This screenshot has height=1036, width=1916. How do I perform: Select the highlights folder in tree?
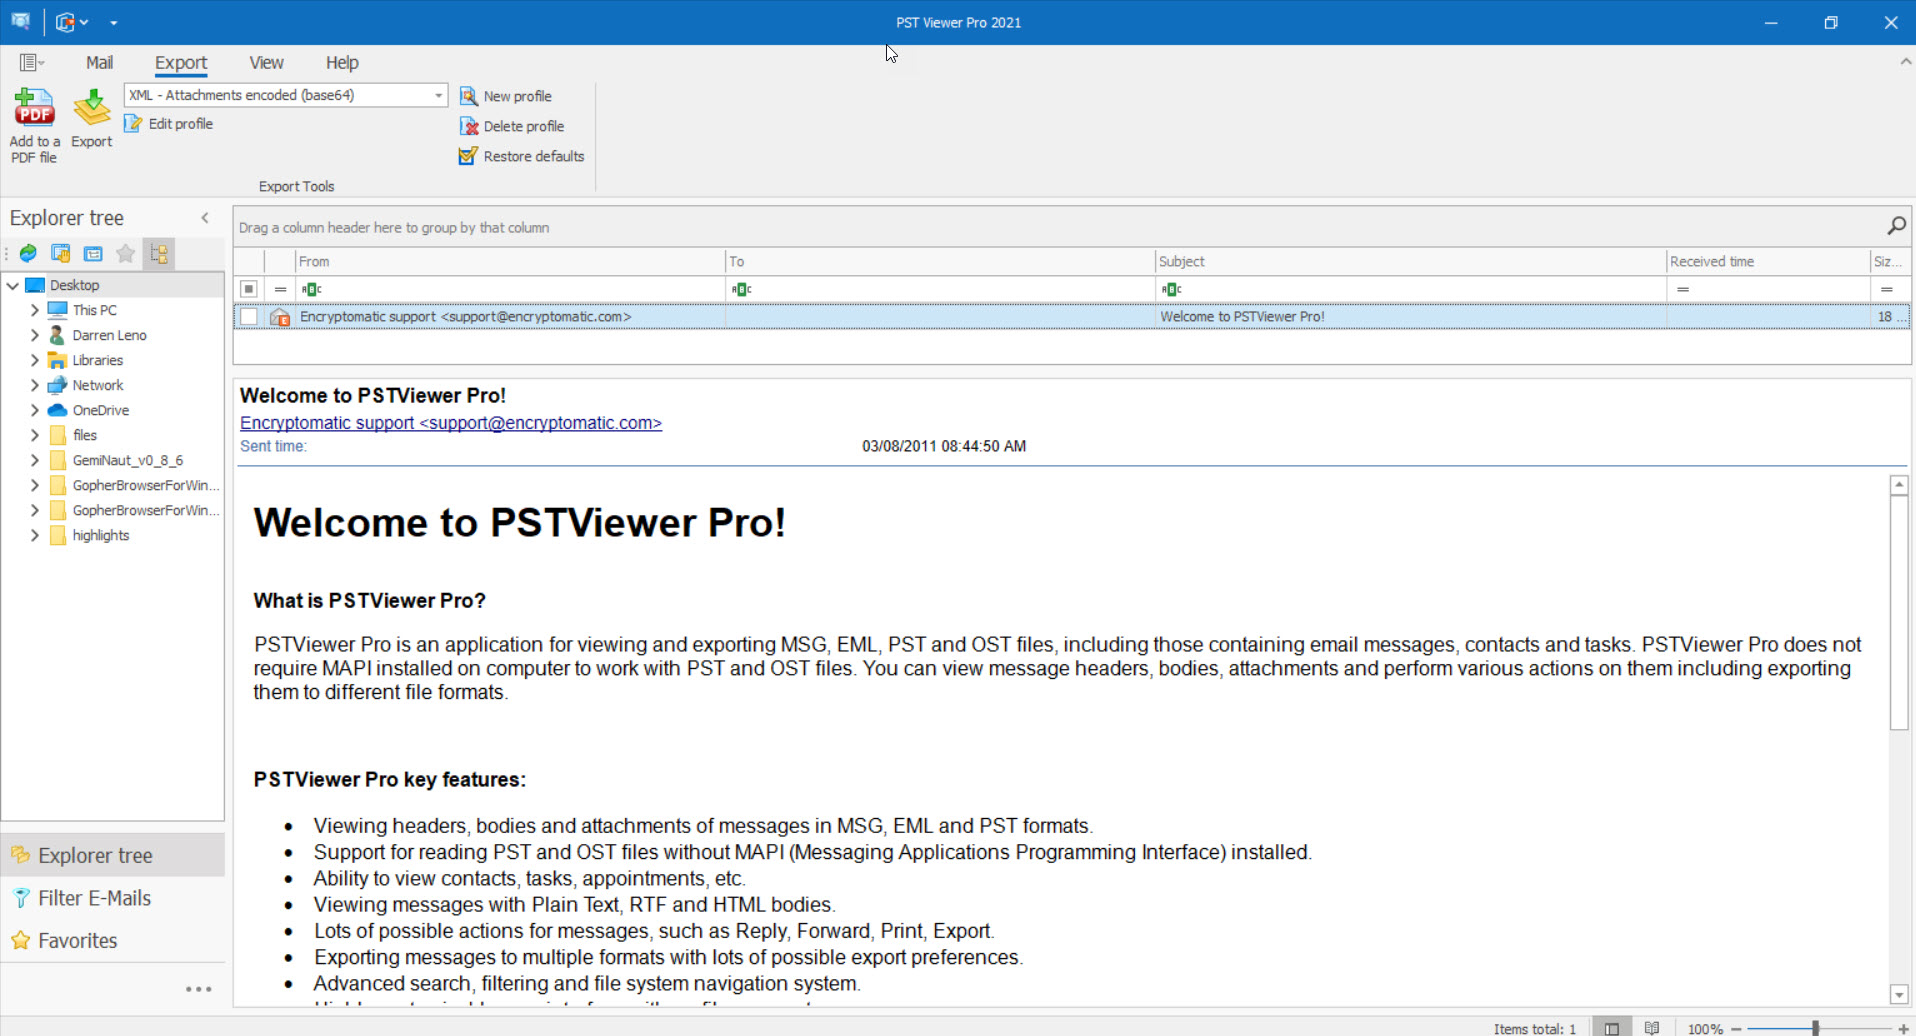(100, 535)
